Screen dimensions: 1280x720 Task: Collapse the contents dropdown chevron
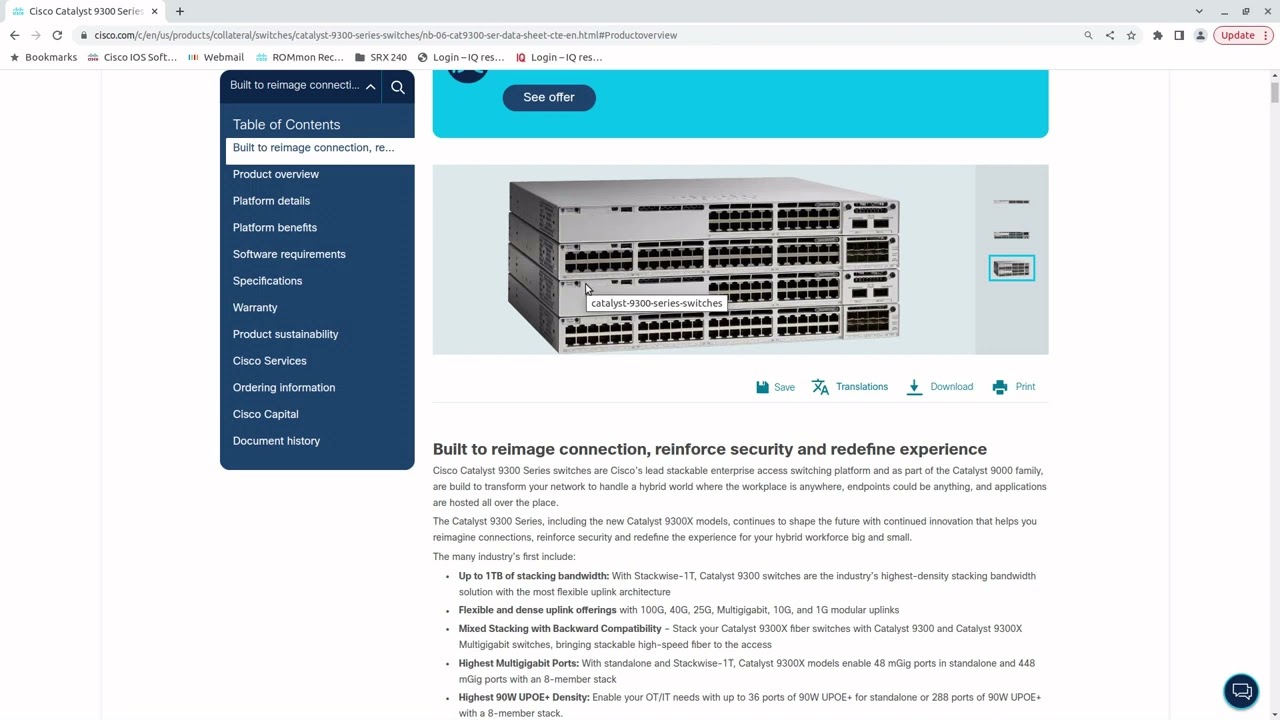[x=370, y=87]
